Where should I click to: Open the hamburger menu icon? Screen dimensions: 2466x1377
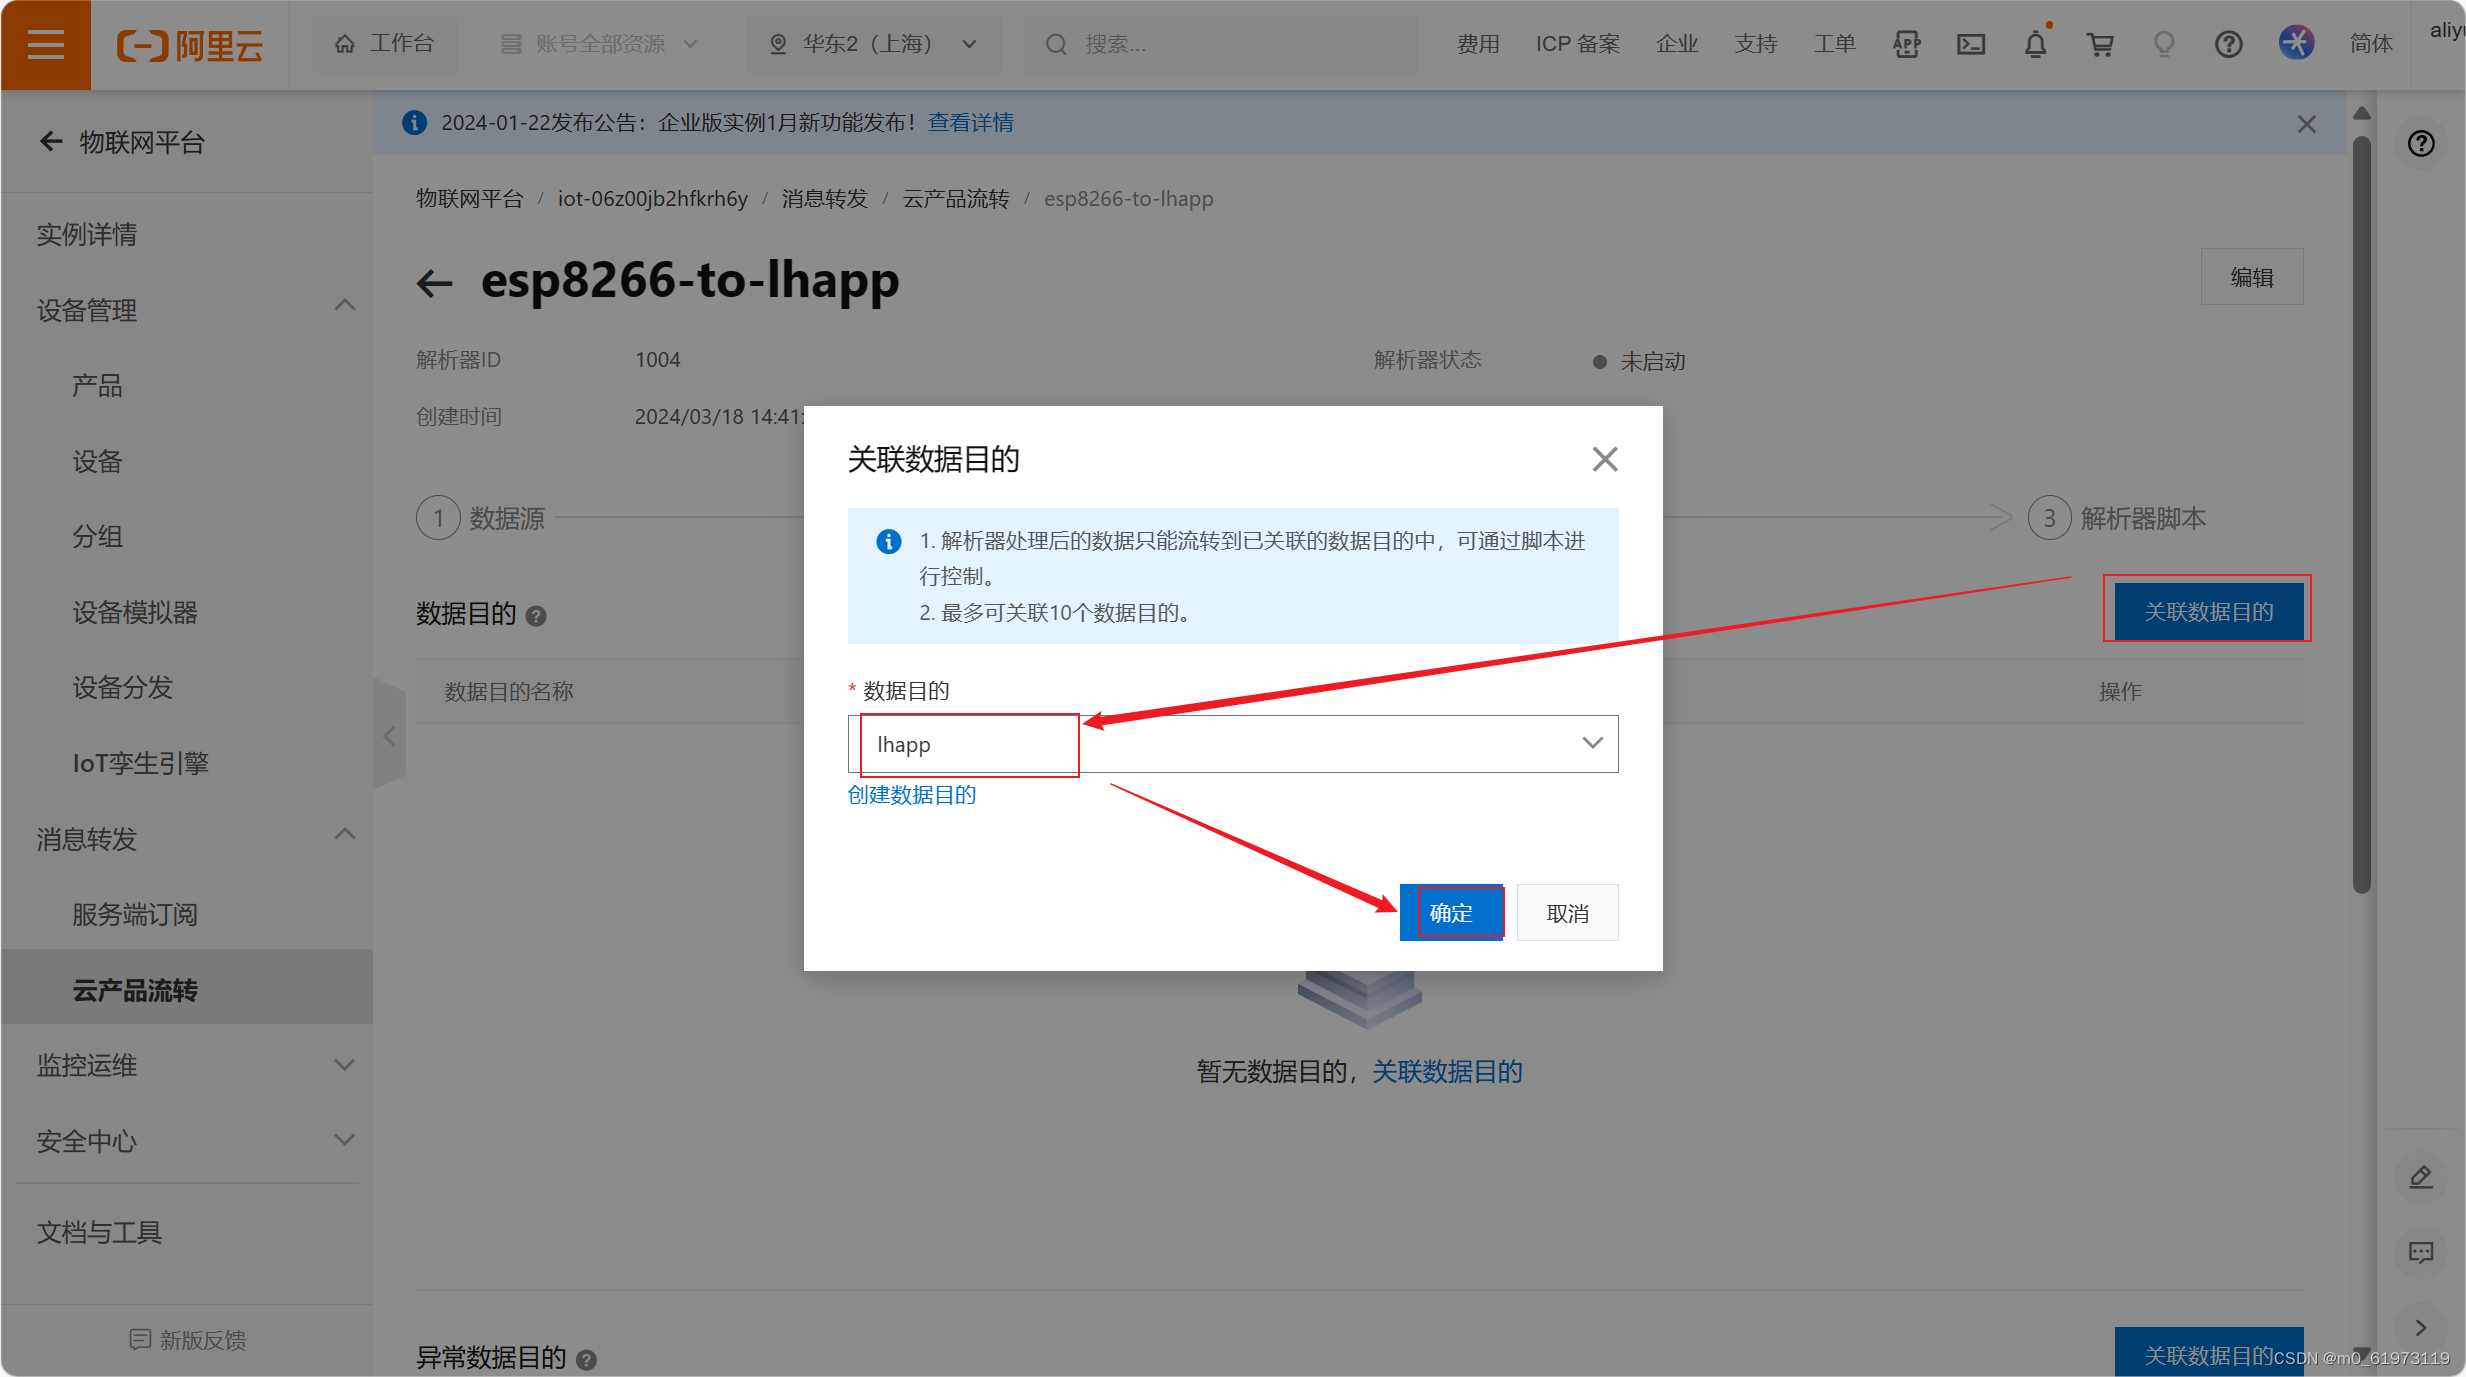(x=45, y=44)
